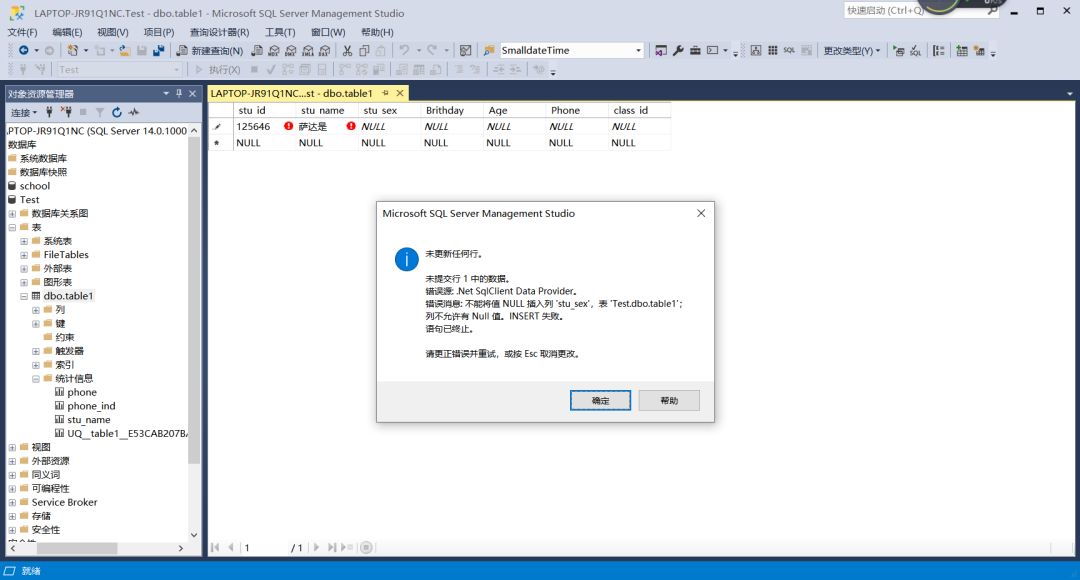Screen dimensions: 1080x580
Task: Open the 更改类型(Y) dropdown
Action: (x=852, y=50)
